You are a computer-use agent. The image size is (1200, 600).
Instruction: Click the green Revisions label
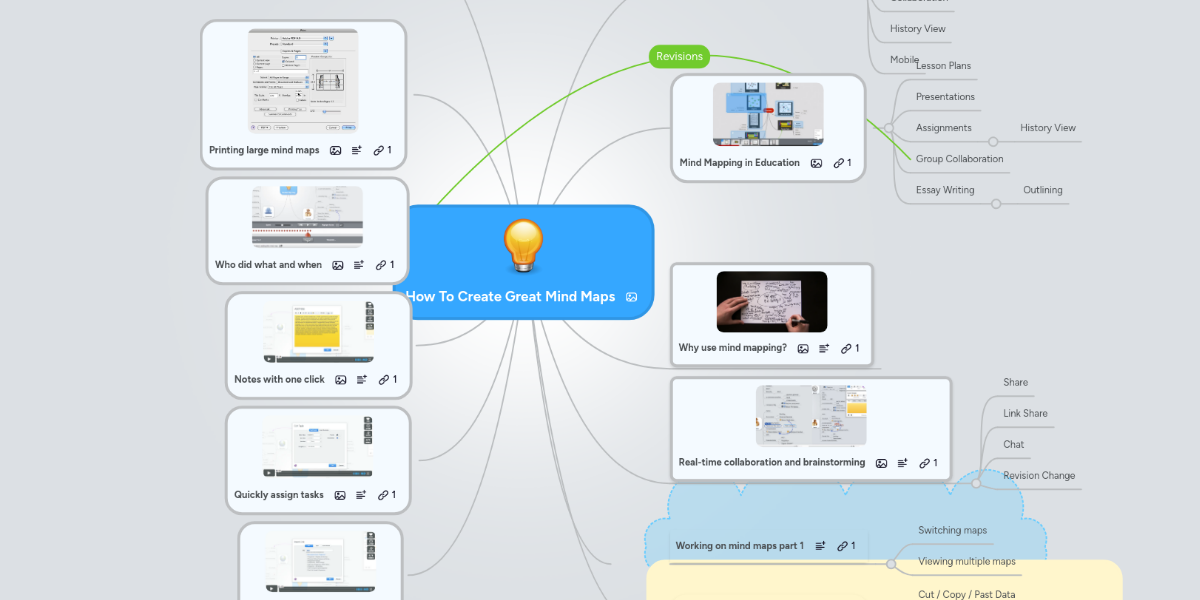click(x=679, y=56)
